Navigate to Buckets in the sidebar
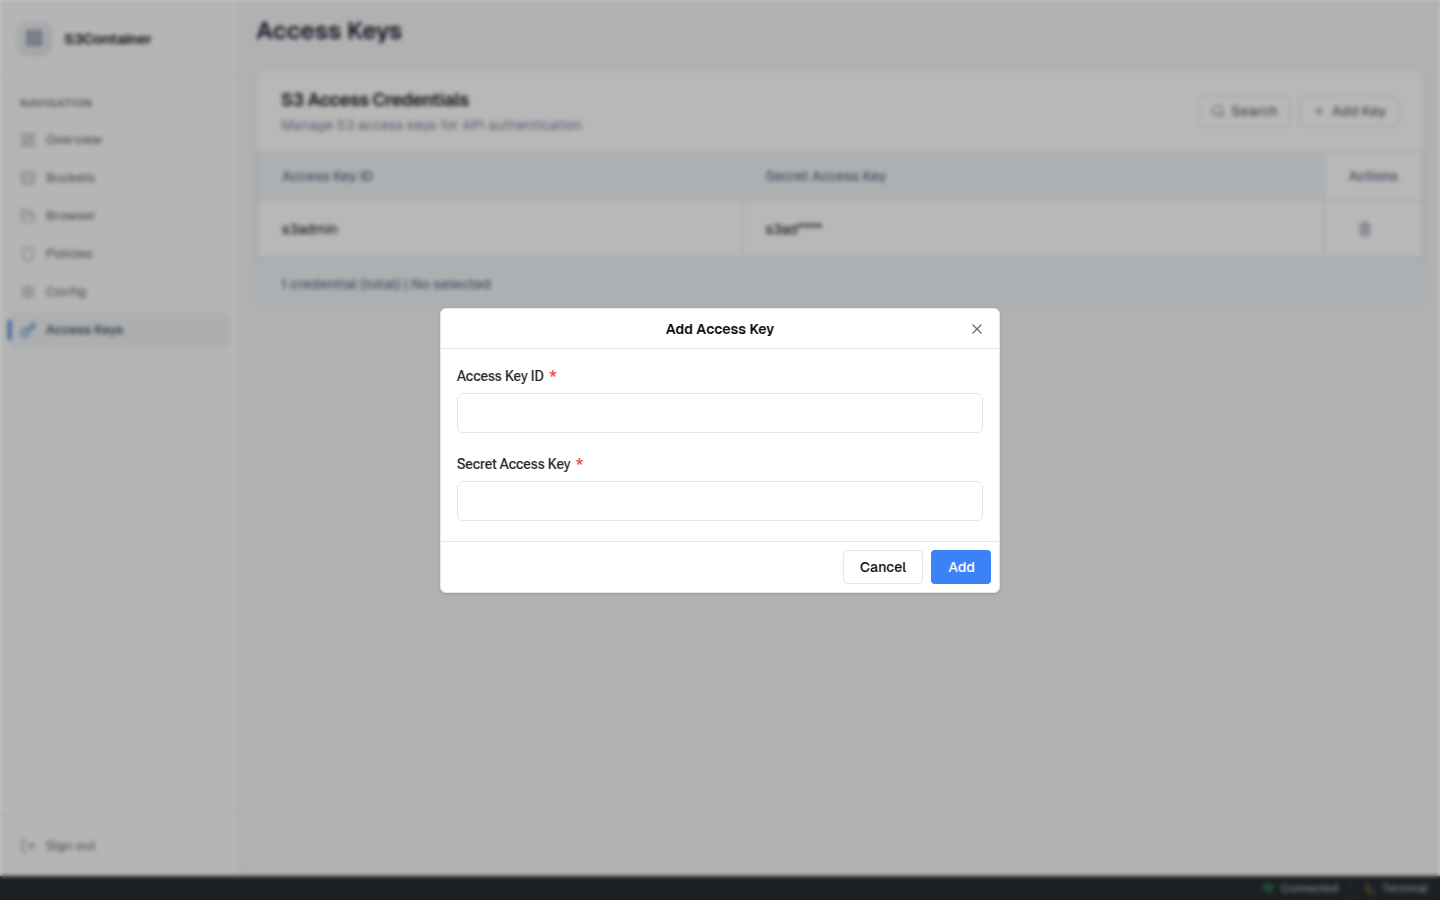Viewport: 1440px width, 900px height. (68, 177)
